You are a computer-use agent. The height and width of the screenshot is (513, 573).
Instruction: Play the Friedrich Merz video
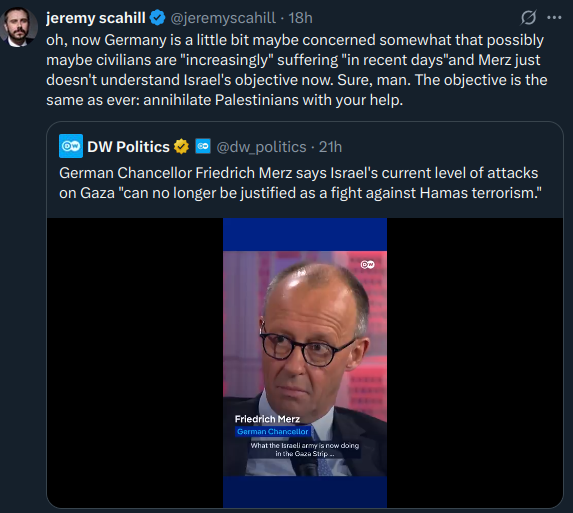click(305, 363)
